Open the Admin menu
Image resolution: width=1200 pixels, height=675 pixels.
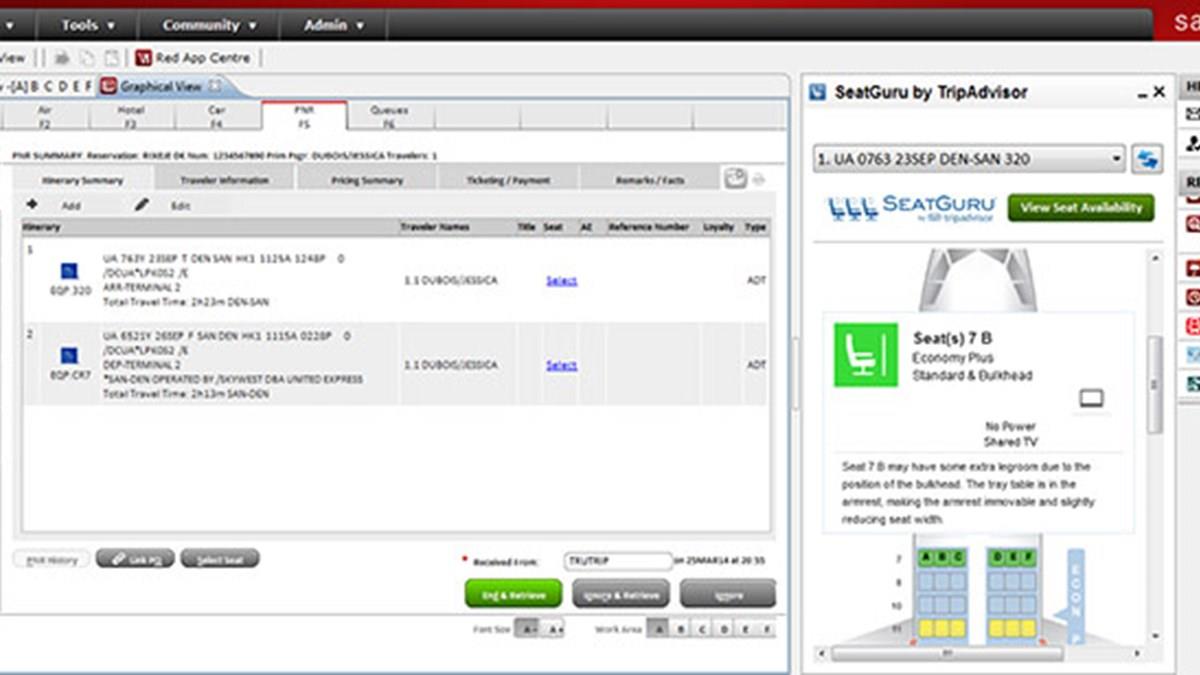(x=333, y=25)
